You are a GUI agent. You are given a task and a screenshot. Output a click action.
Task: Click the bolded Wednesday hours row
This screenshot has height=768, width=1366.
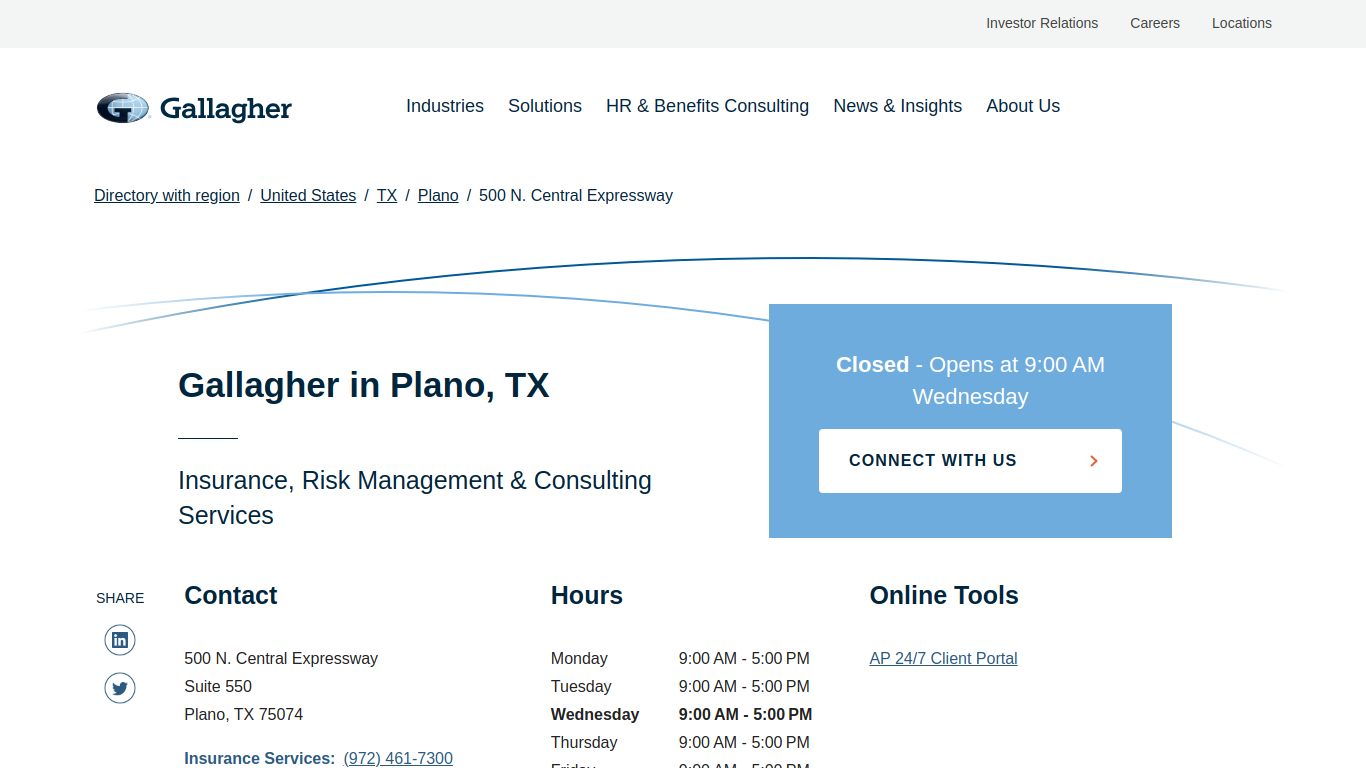pos(681,715)
